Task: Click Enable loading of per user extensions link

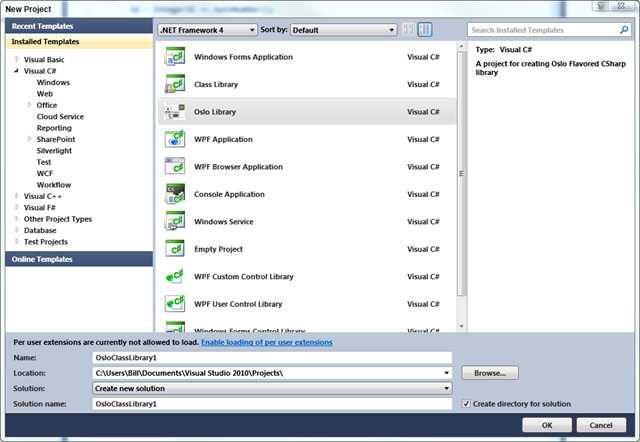Action: coord(267,342)
